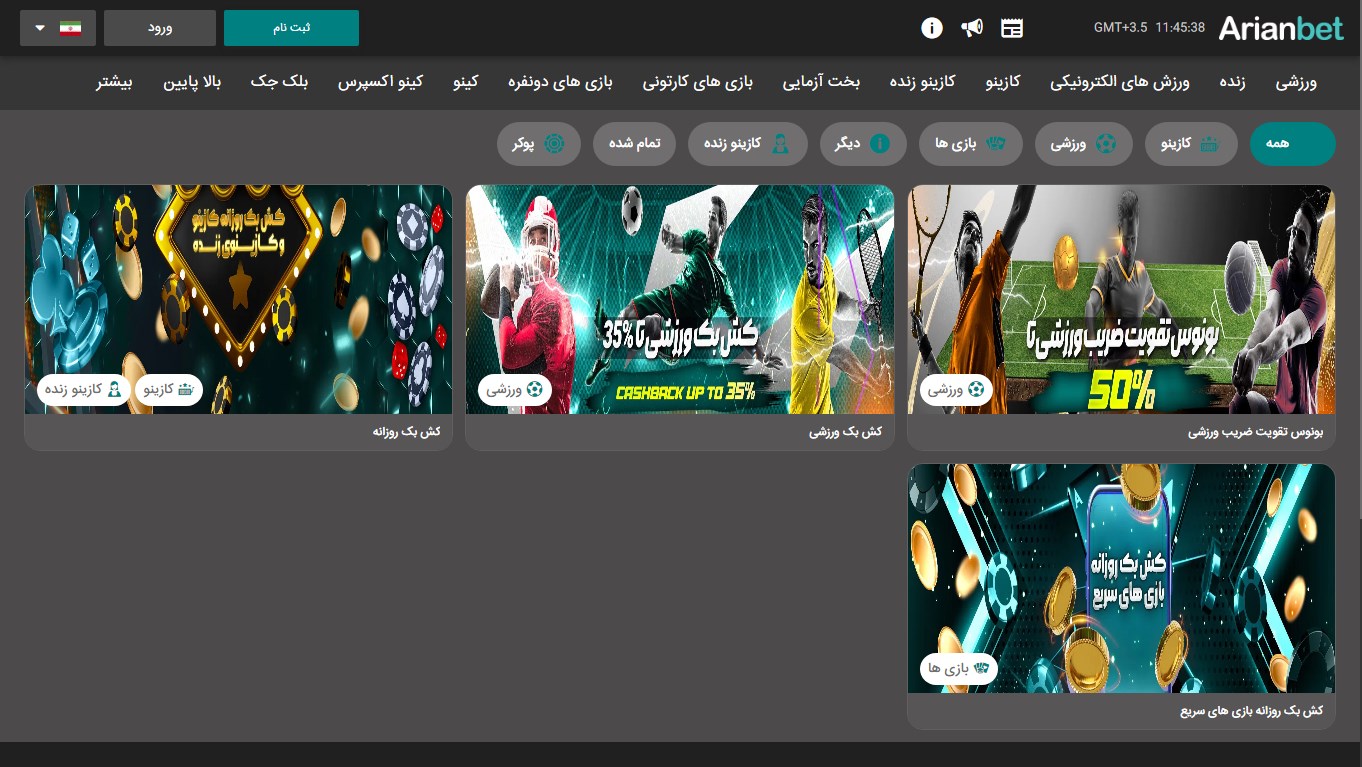The height and width of the screenshot is (767, 1362).
Task: Show the تمام شده promotions
Action: tap(634, 144)
